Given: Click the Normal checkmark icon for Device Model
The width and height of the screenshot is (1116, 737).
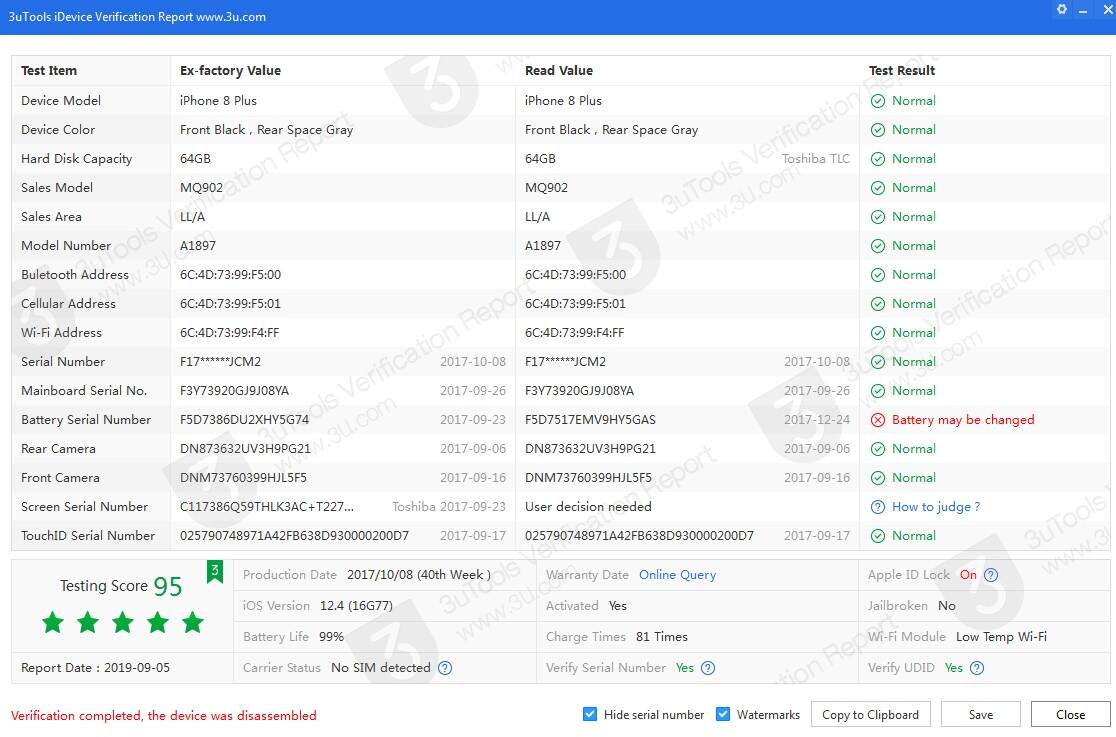Looking at the screenshot, I should (878, 101).
